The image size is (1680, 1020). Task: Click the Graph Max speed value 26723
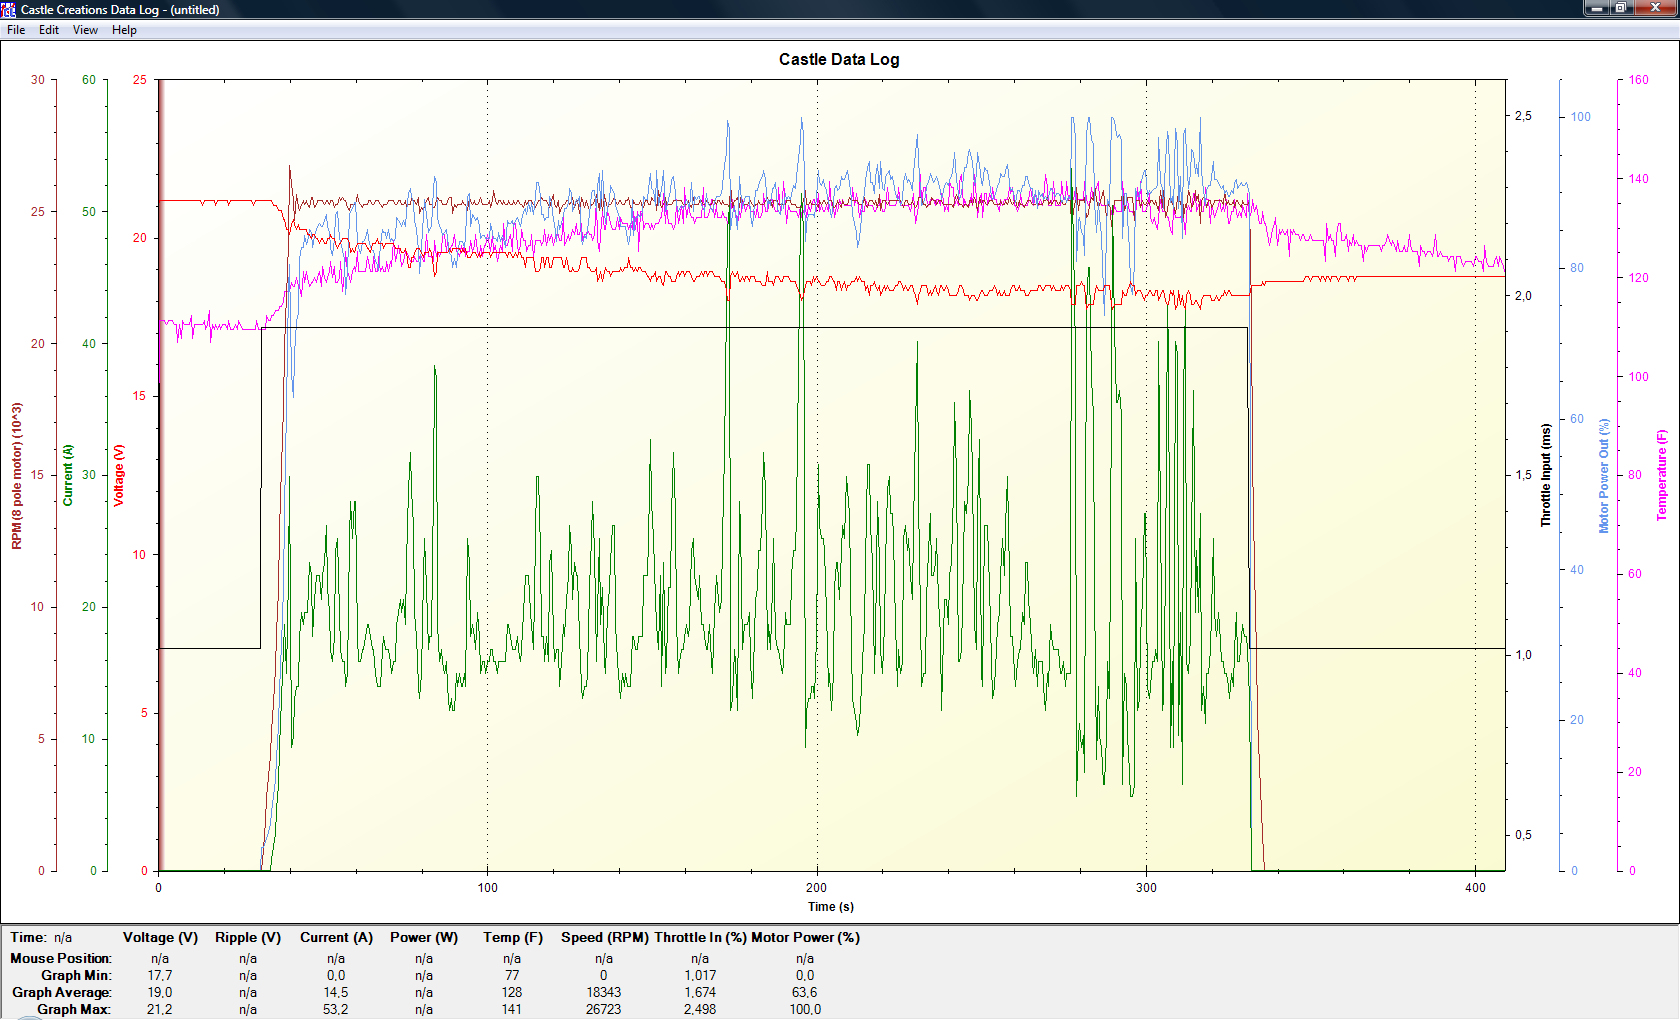[604, 1010]
